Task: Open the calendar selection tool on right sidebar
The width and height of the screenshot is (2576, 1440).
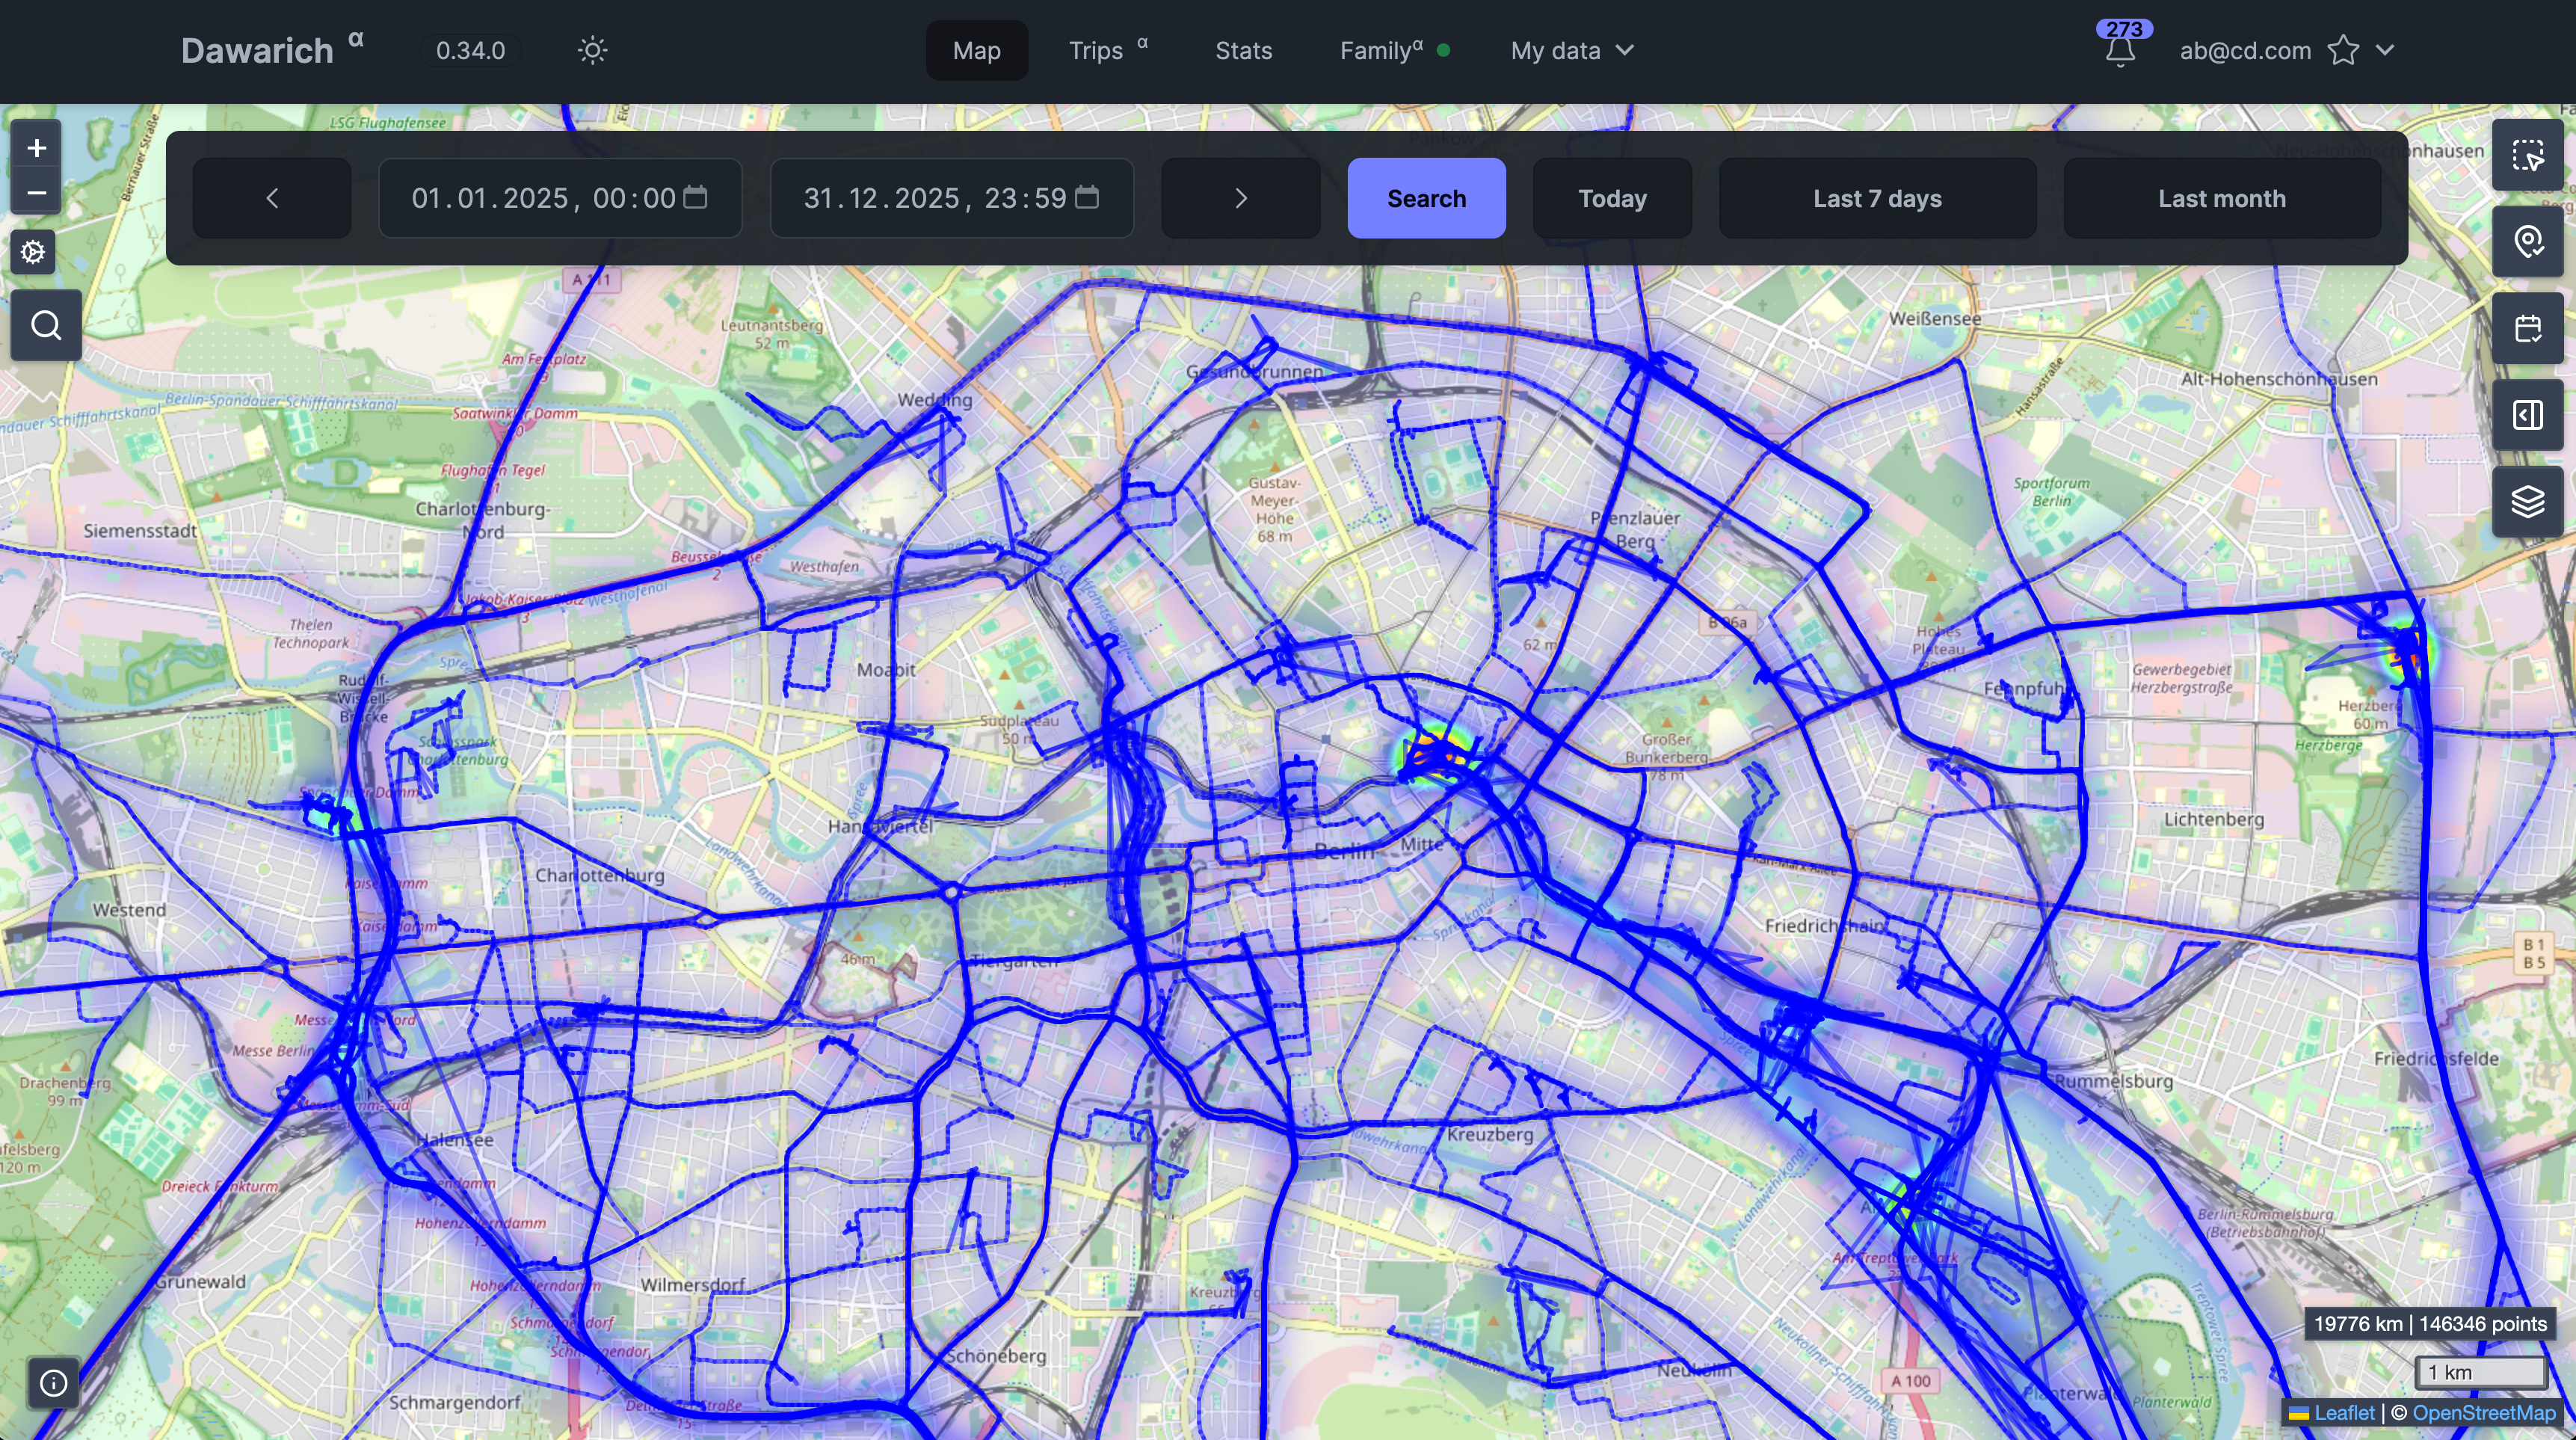Action: pyautogui.click(x=2529, y=327)
